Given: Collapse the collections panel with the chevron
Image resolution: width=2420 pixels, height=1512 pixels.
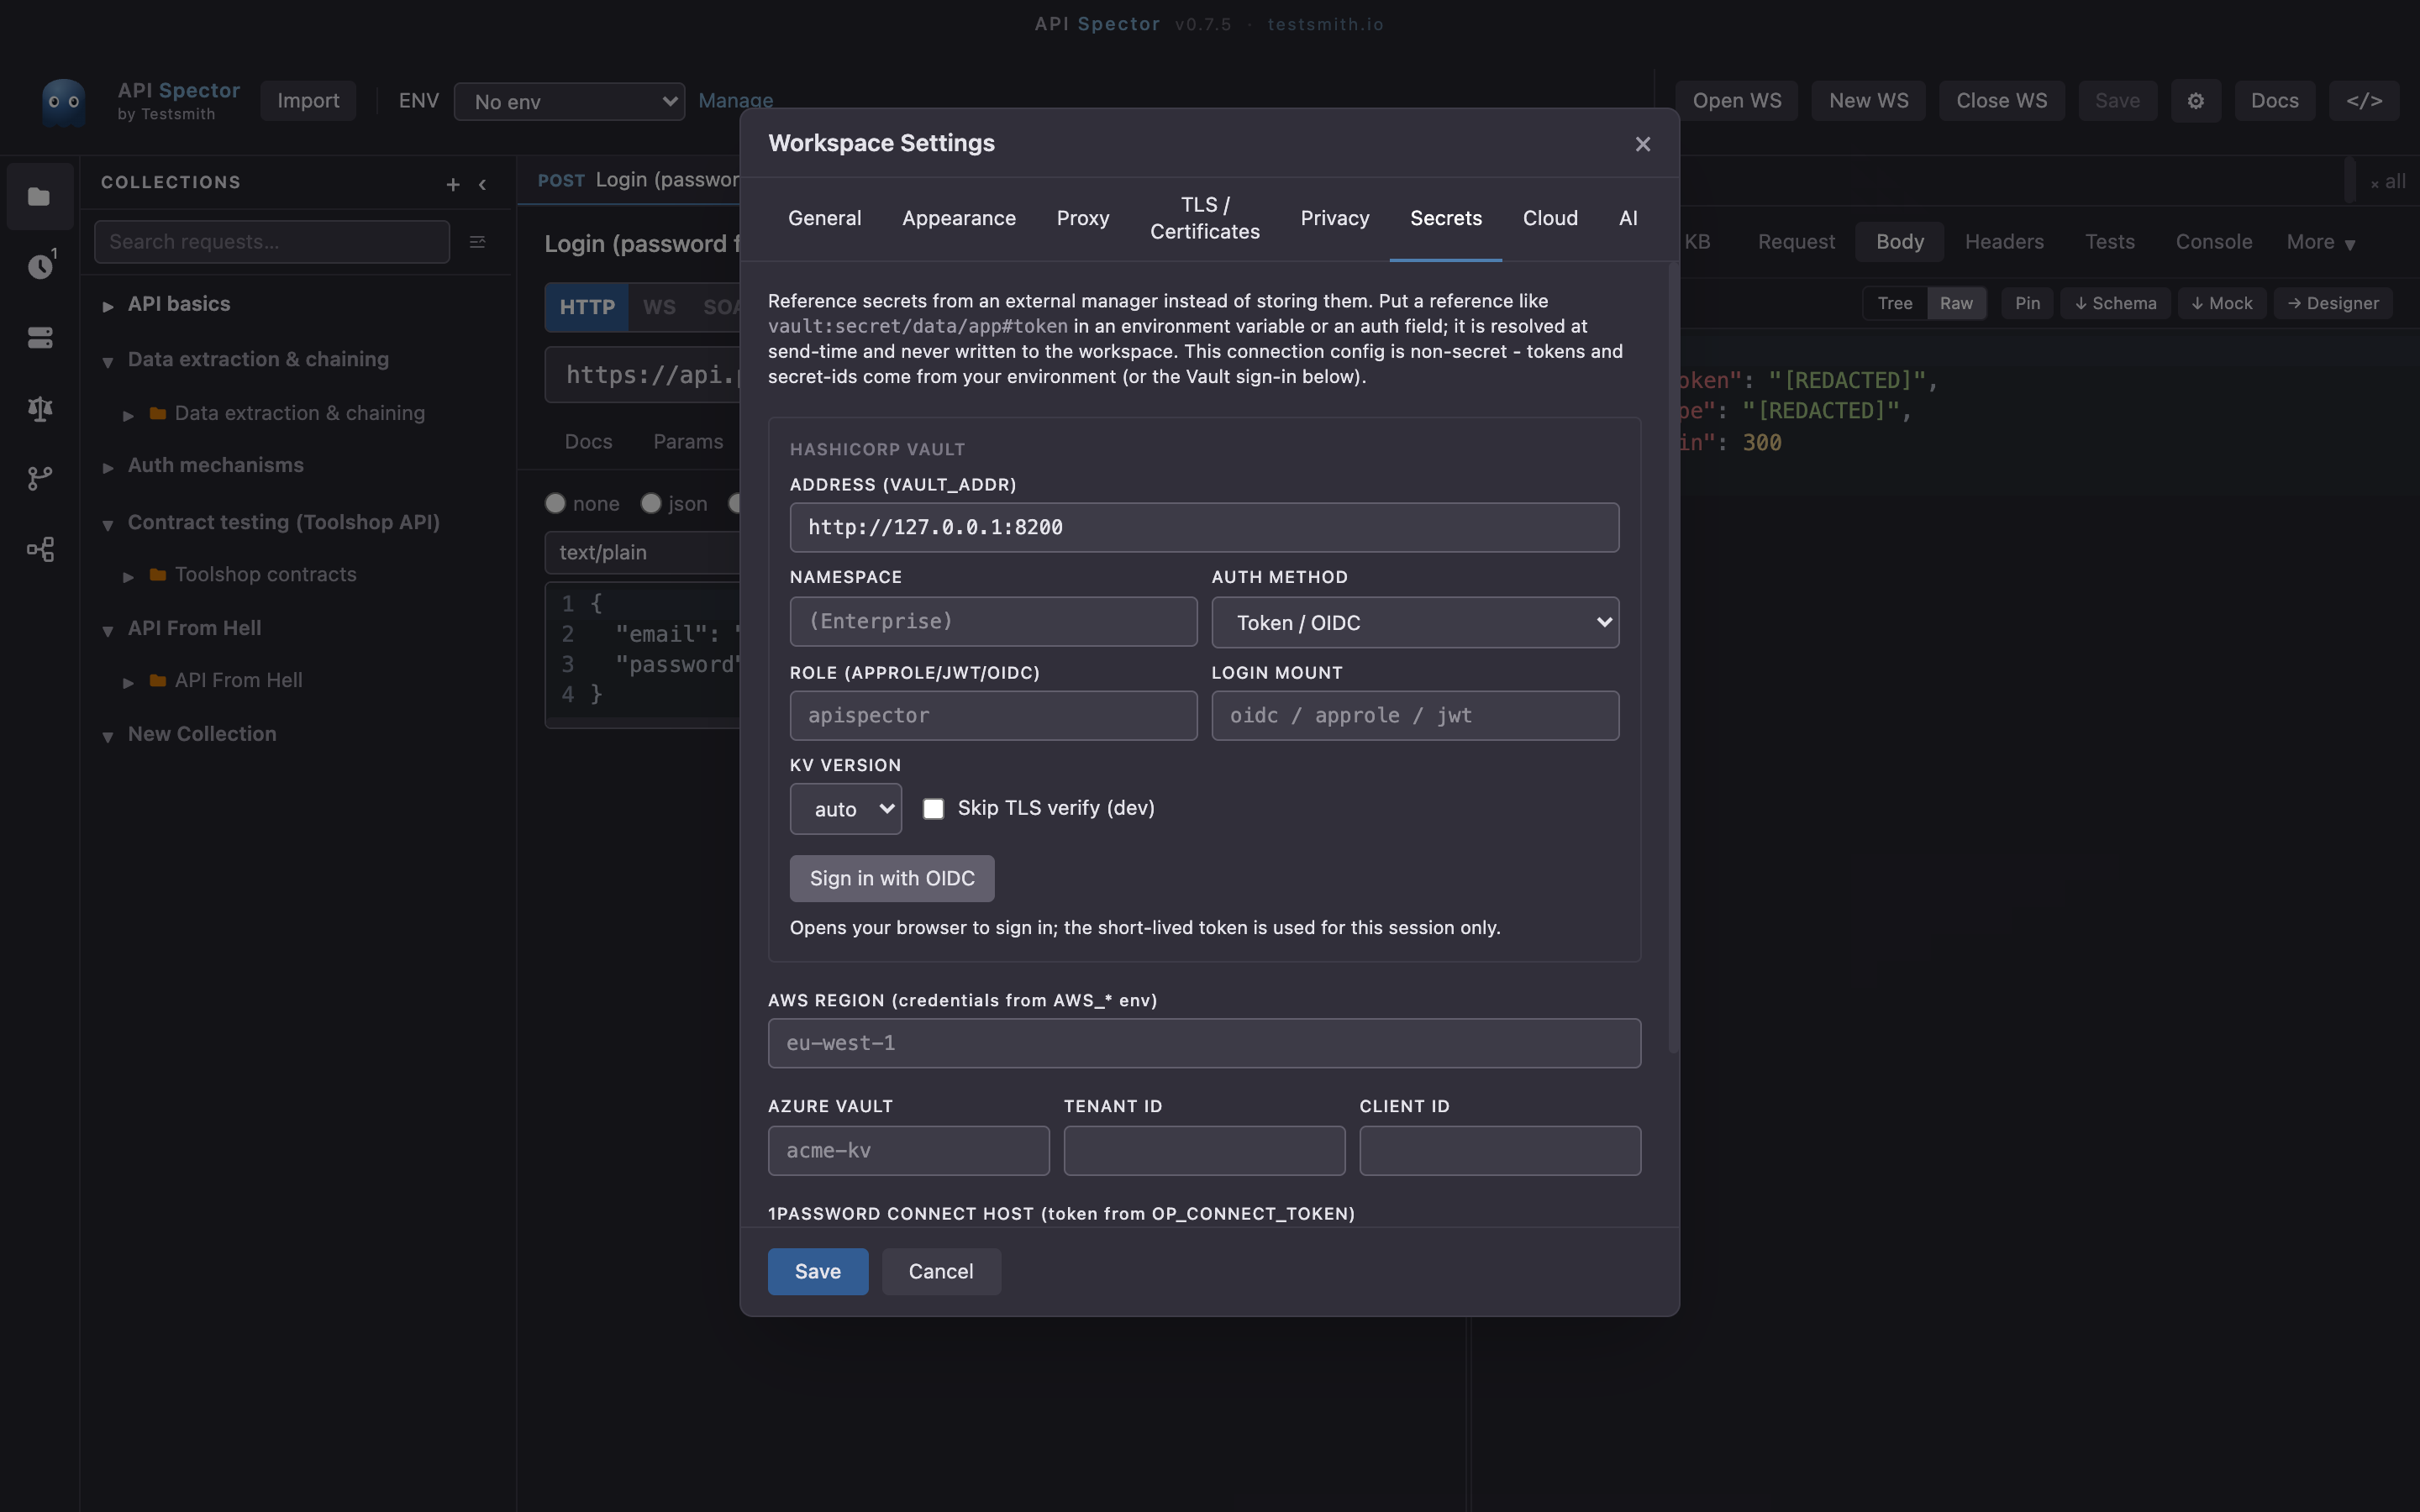Looking at the screenshot, I should coord(482,184).
